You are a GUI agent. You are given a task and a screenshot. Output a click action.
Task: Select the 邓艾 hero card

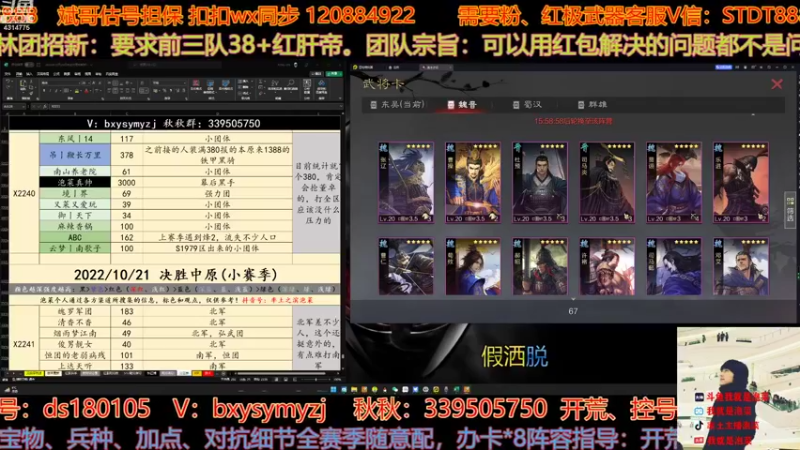741,266
